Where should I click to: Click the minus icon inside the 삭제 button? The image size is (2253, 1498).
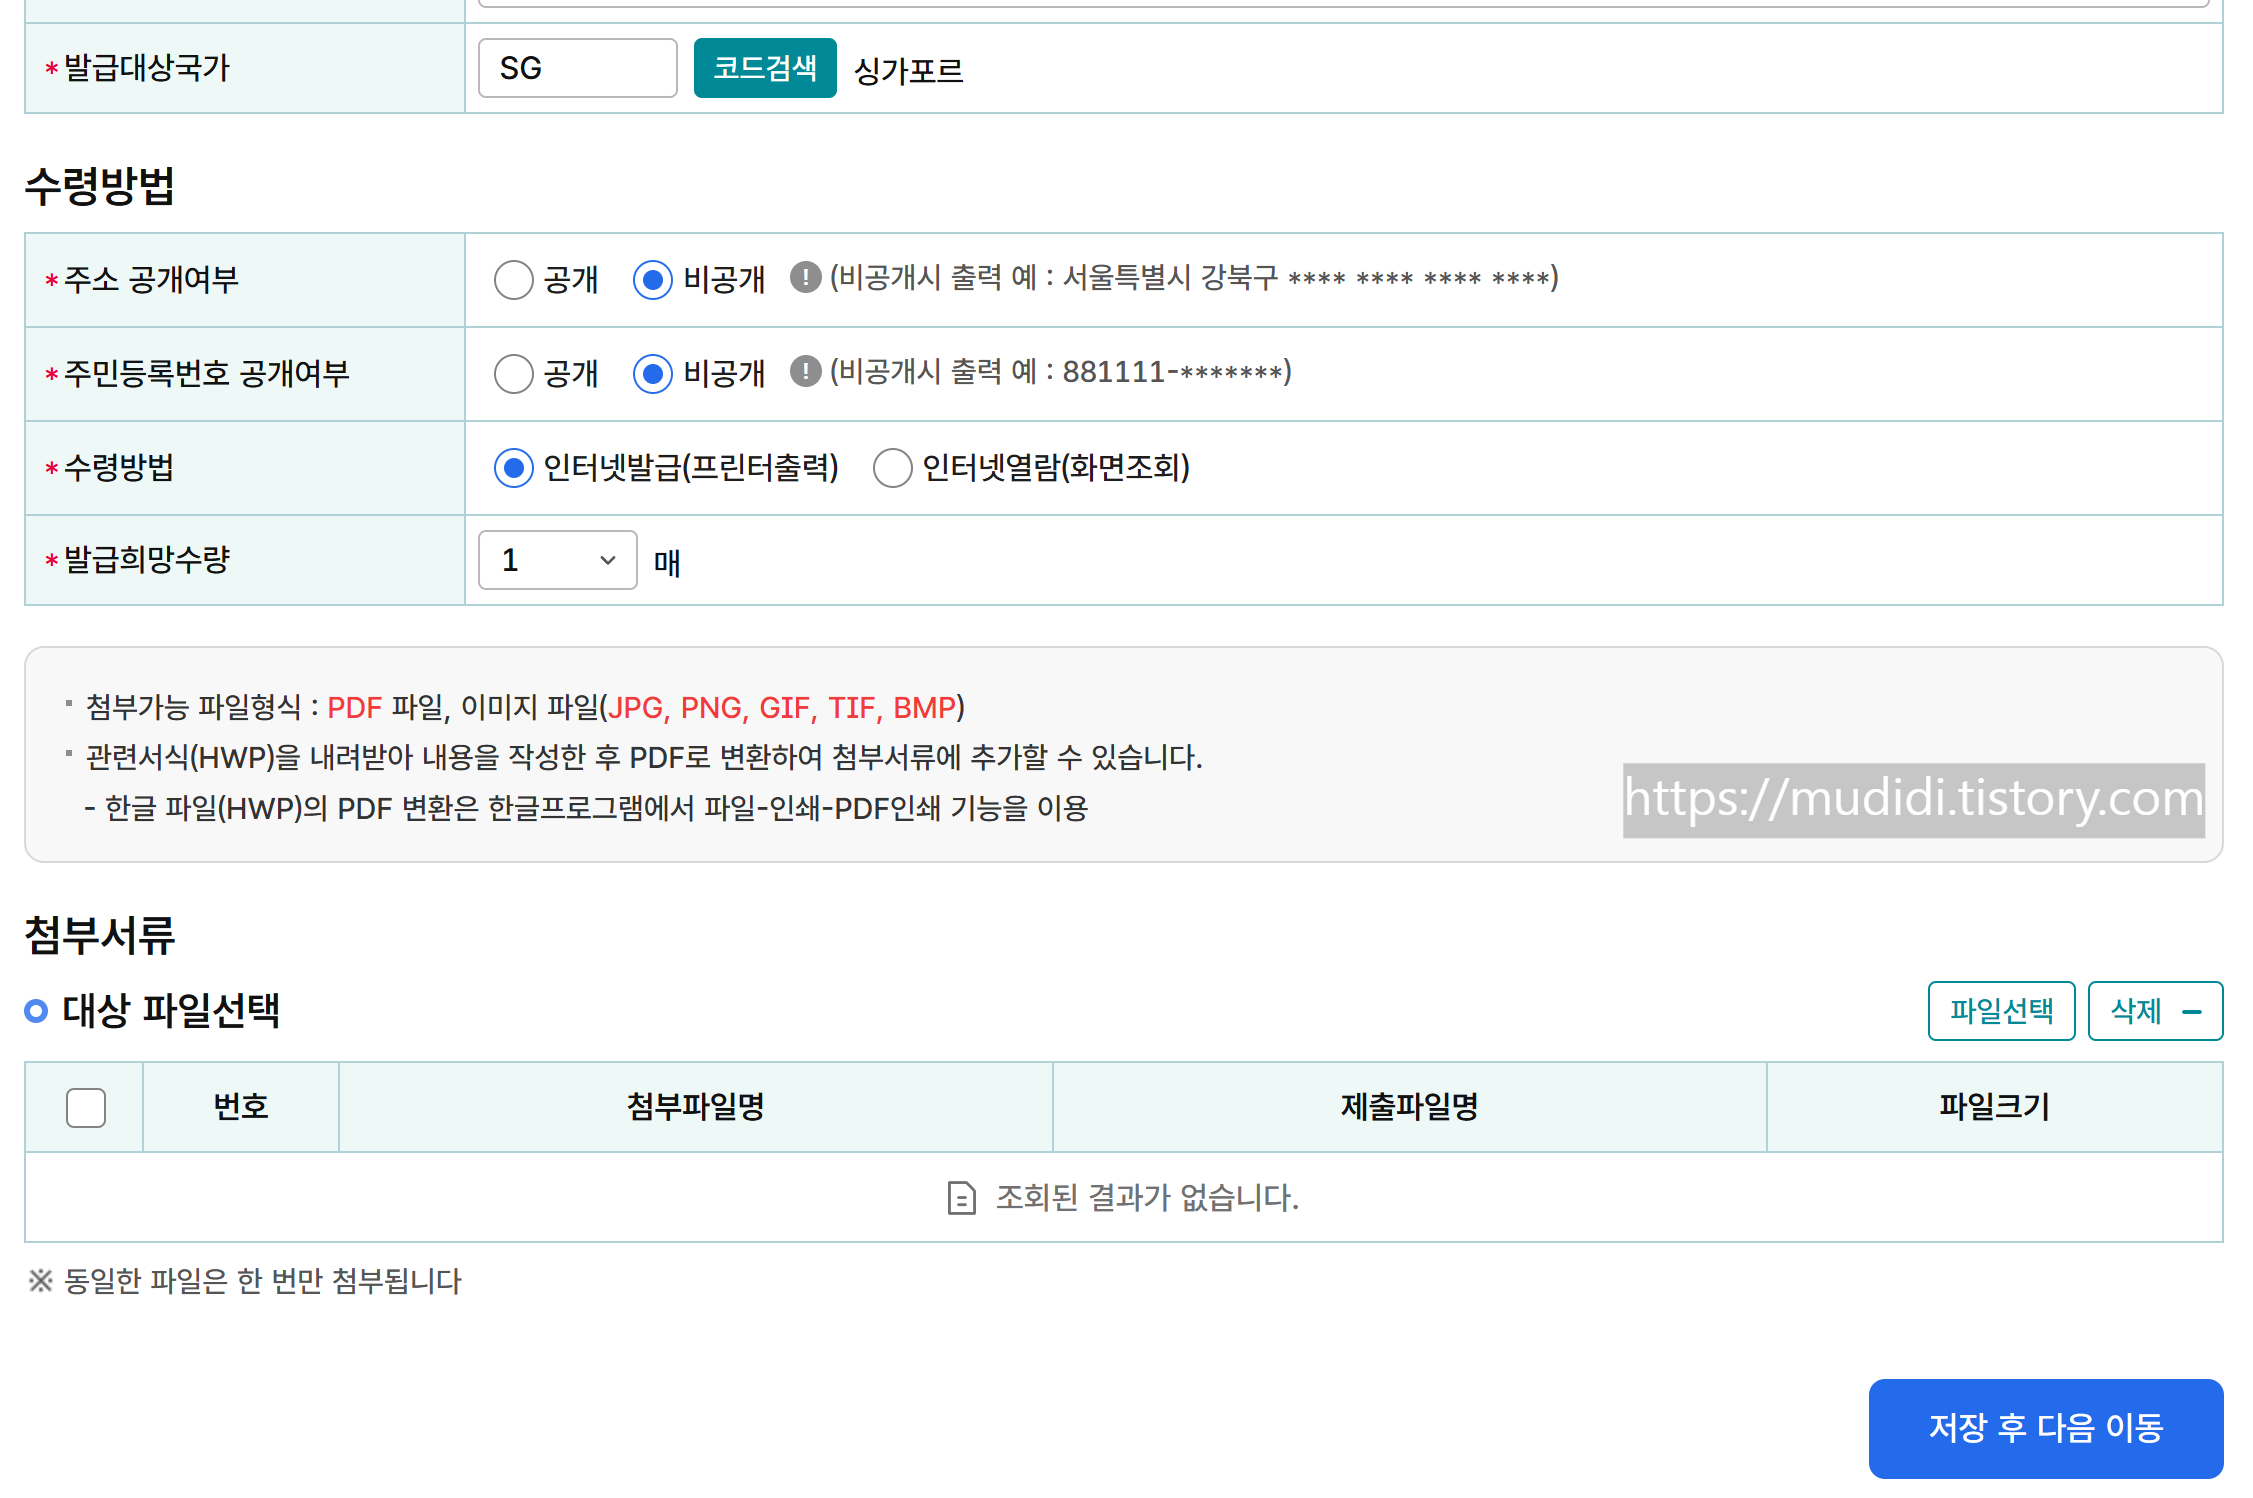(2194, 1010)
